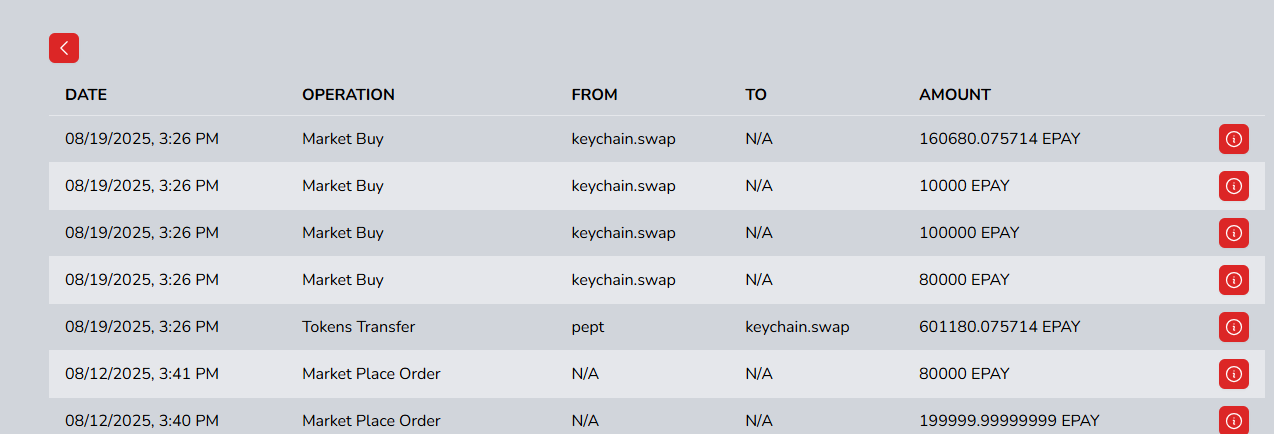Click the OPERATION column header

[348, 95]
